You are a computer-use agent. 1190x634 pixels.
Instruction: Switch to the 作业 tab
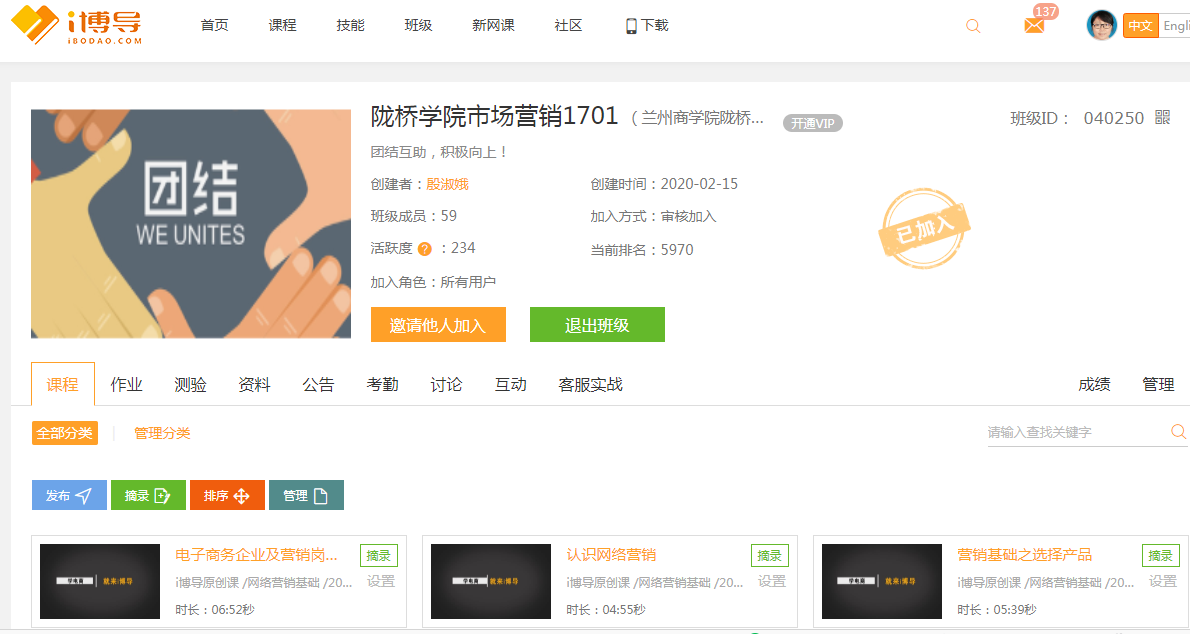click(x=127, y=385)
